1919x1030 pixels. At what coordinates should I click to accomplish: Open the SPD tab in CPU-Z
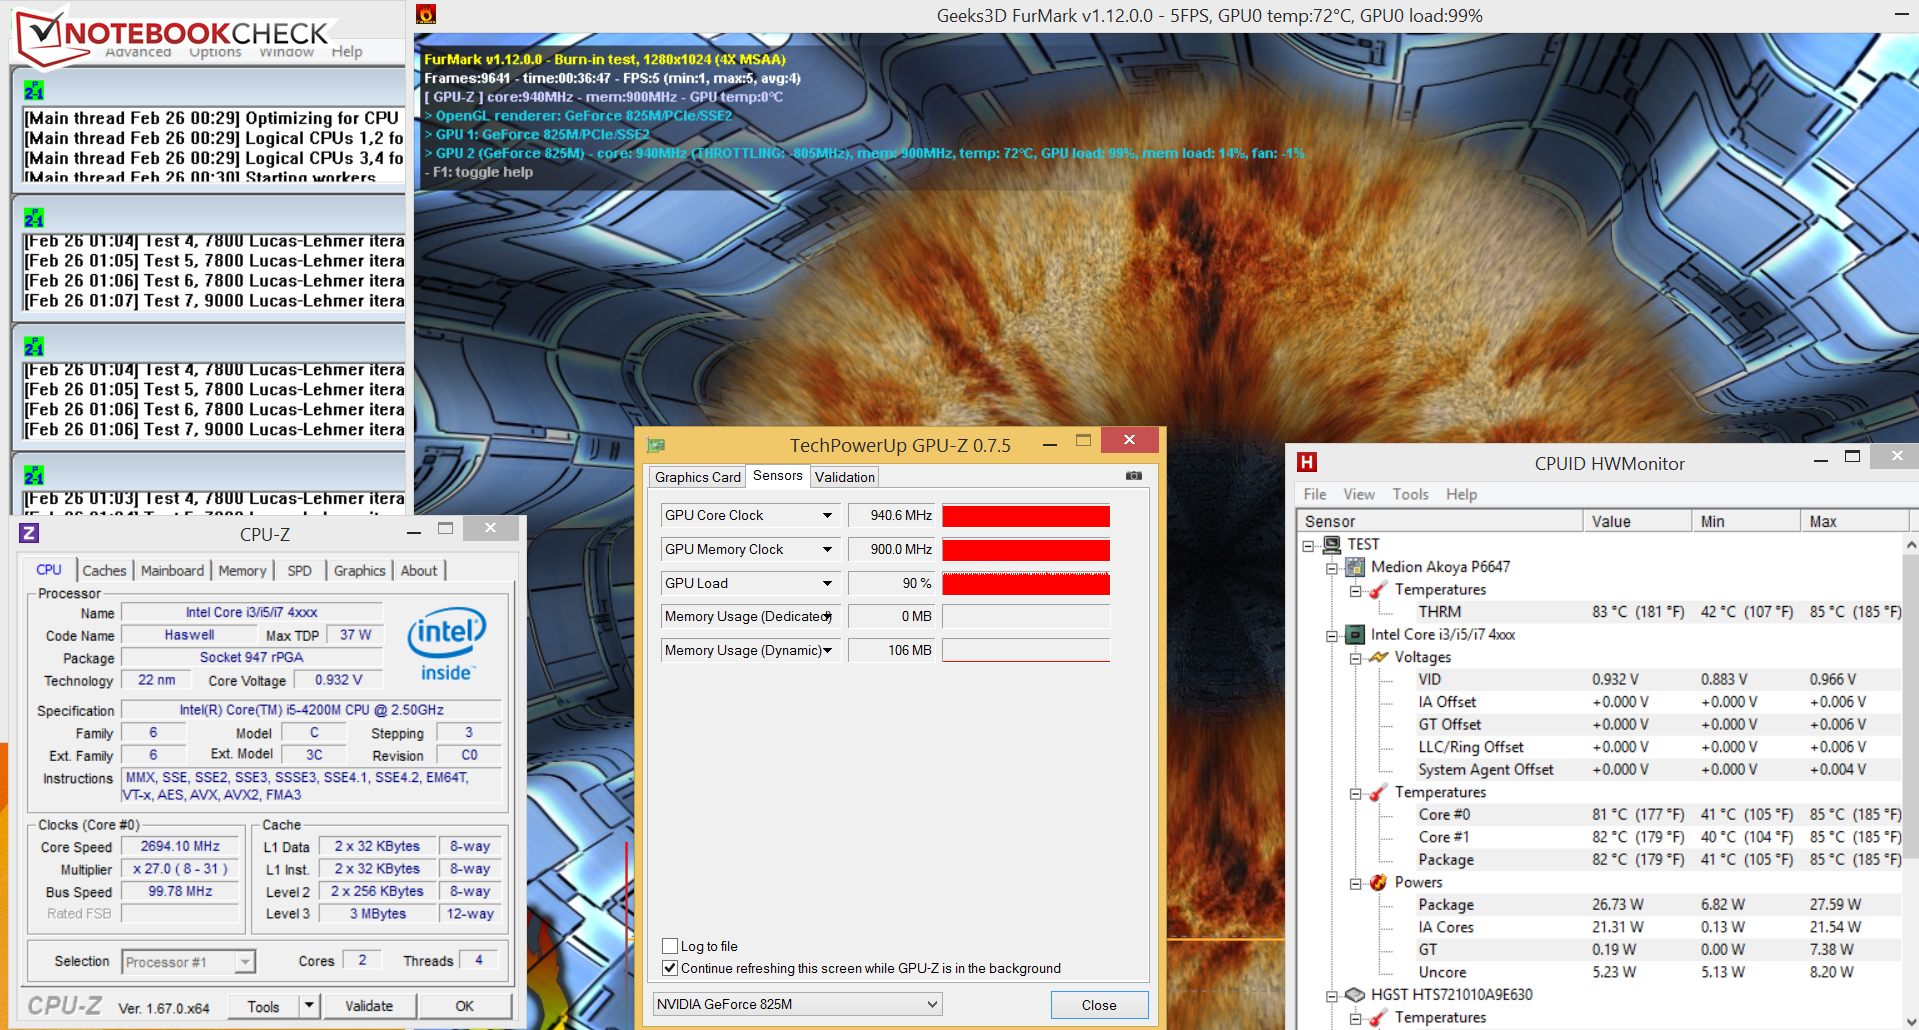pyautogui.click(x=299, y=570)
